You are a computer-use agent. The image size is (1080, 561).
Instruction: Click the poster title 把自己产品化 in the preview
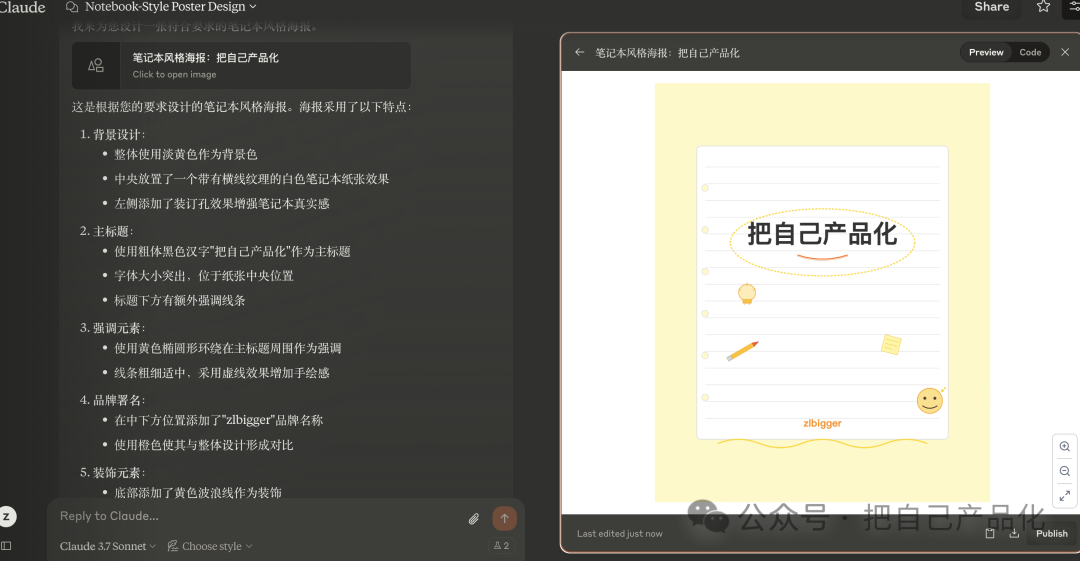pyautogui.click(x=822, y=234)
